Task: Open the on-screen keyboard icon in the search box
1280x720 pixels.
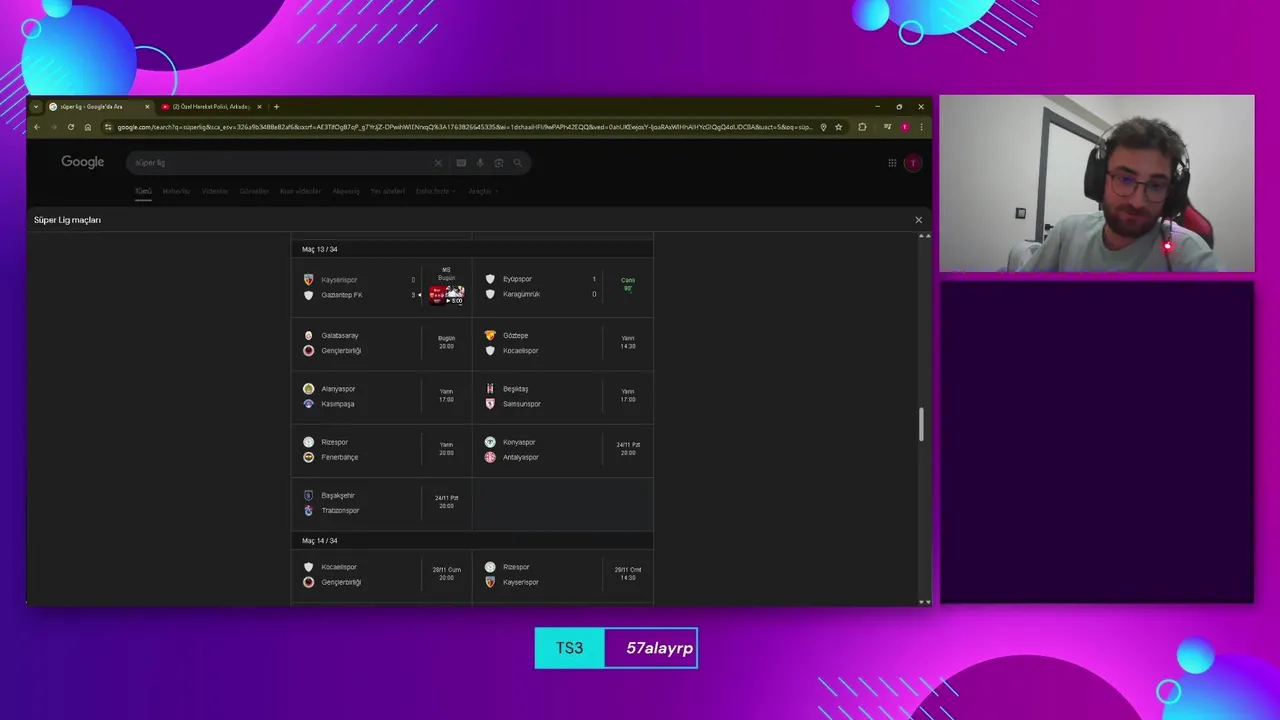Action: 461,163
